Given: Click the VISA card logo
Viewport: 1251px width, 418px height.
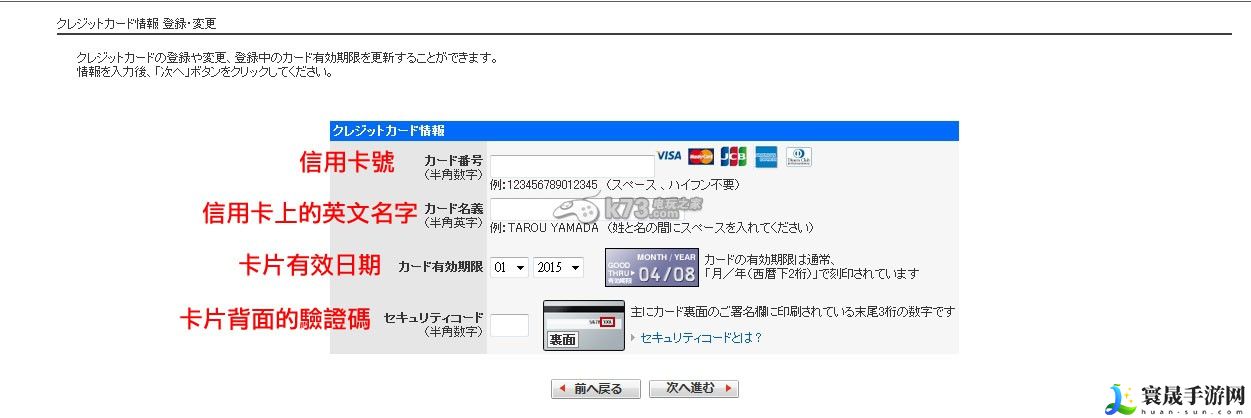Looking at the screenshot, I should click(669, 156).
